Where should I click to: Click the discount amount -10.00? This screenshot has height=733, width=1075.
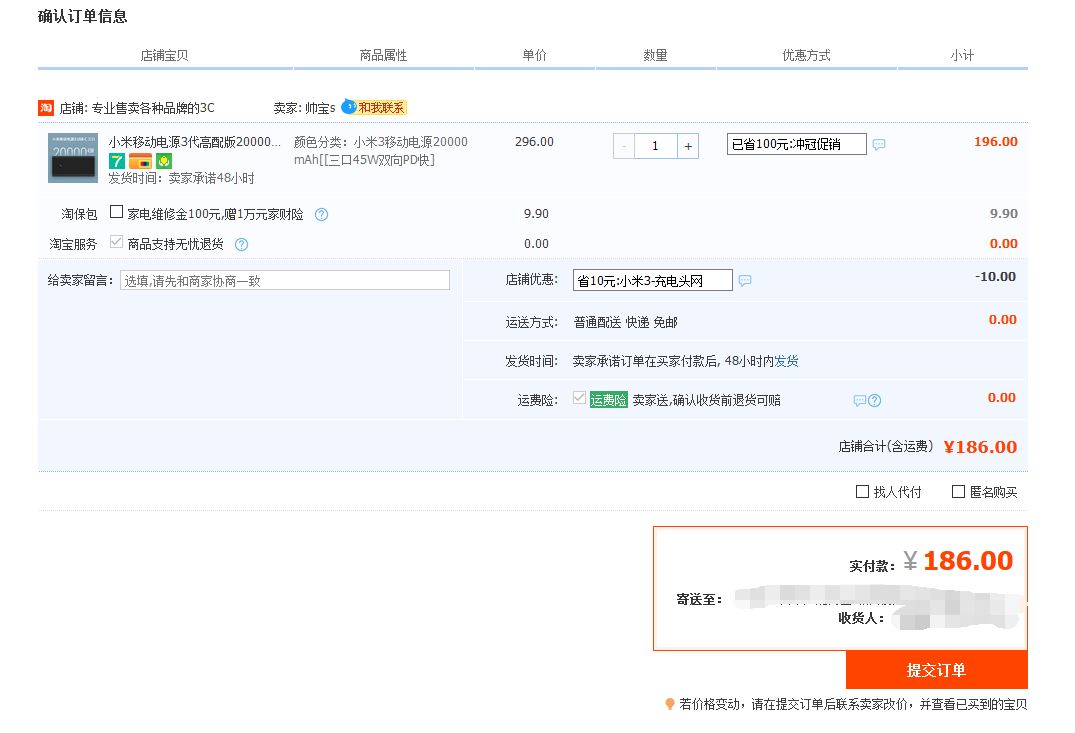[995, 276]
